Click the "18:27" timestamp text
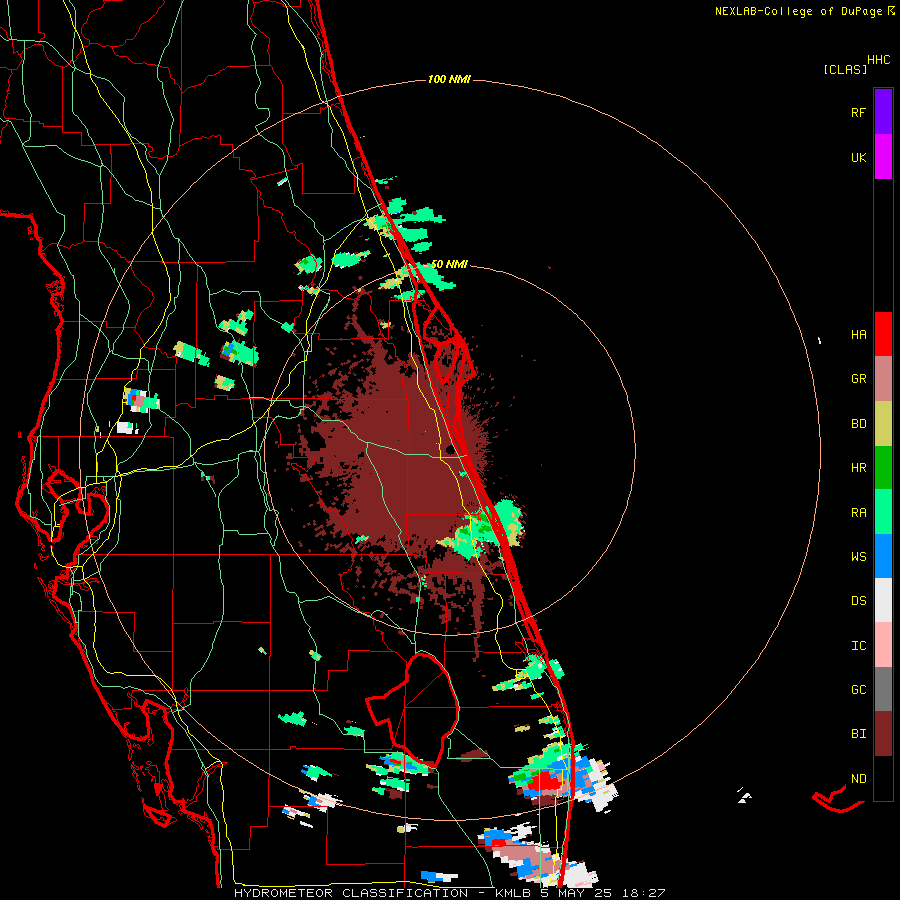The width and height of the screenshot is (900, 900). click(645, 893)
